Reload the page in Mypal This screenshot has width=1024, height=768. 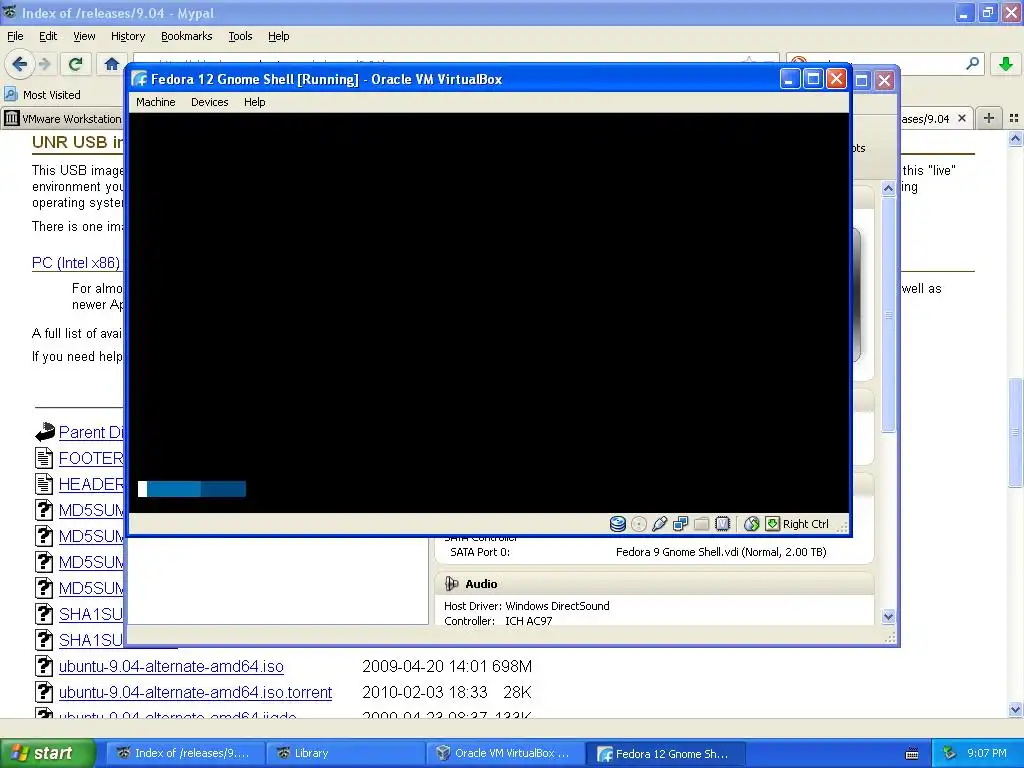[x=75, y=64]
